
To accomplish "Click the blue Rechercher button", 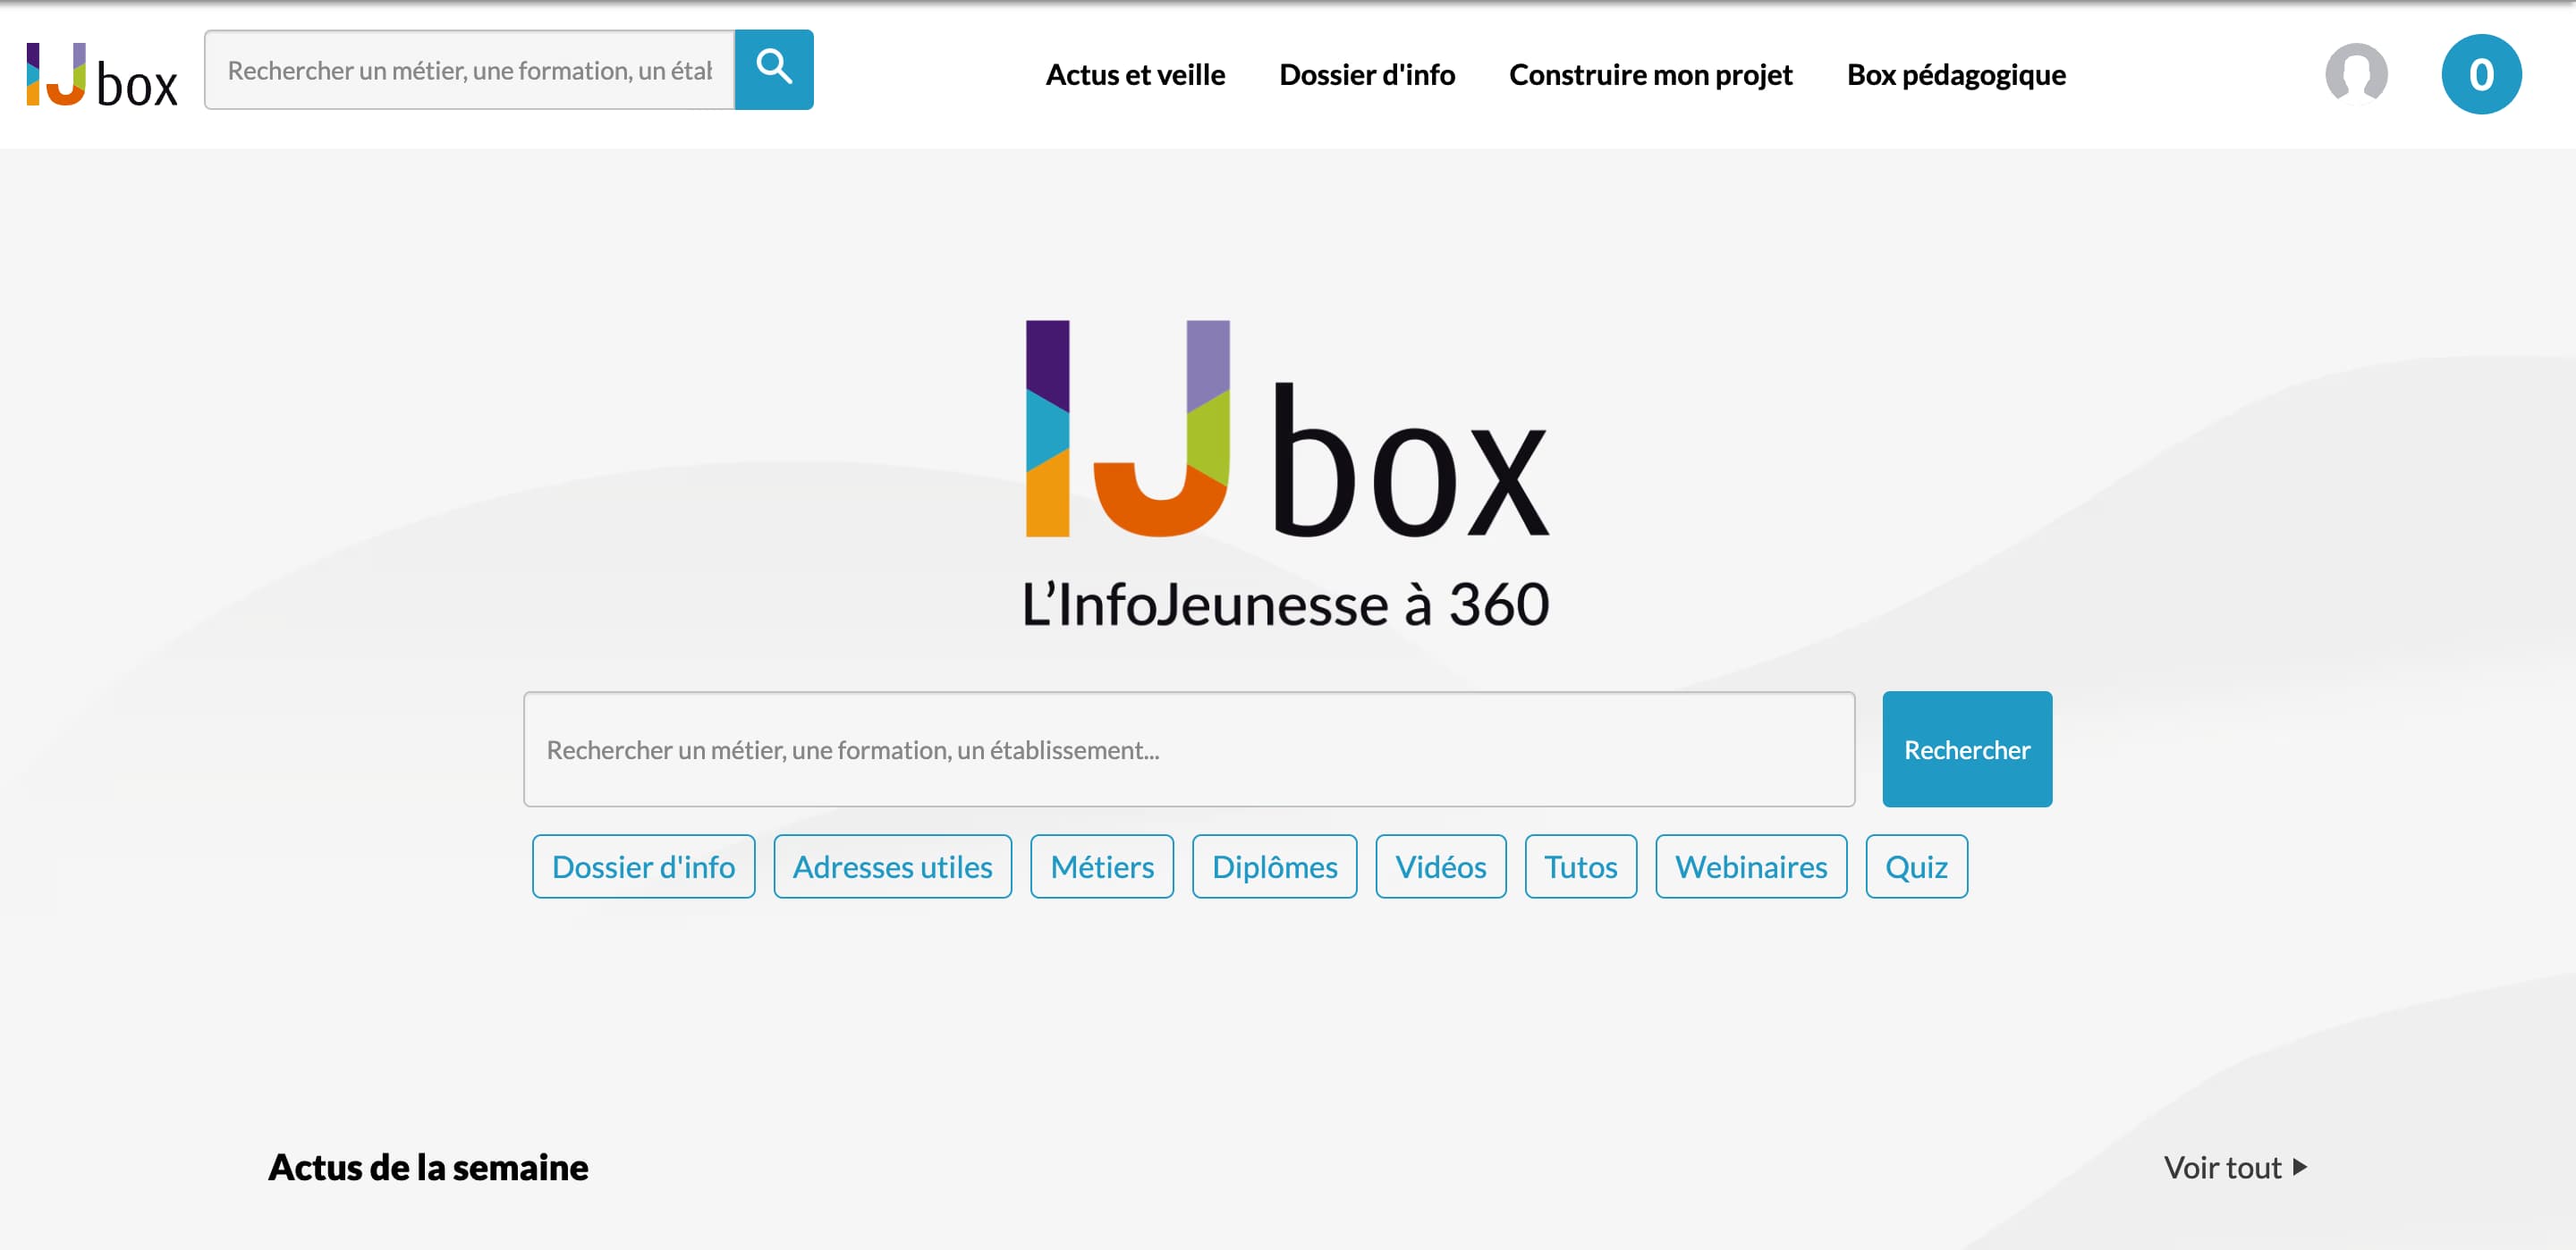I will click(1966, 749).
